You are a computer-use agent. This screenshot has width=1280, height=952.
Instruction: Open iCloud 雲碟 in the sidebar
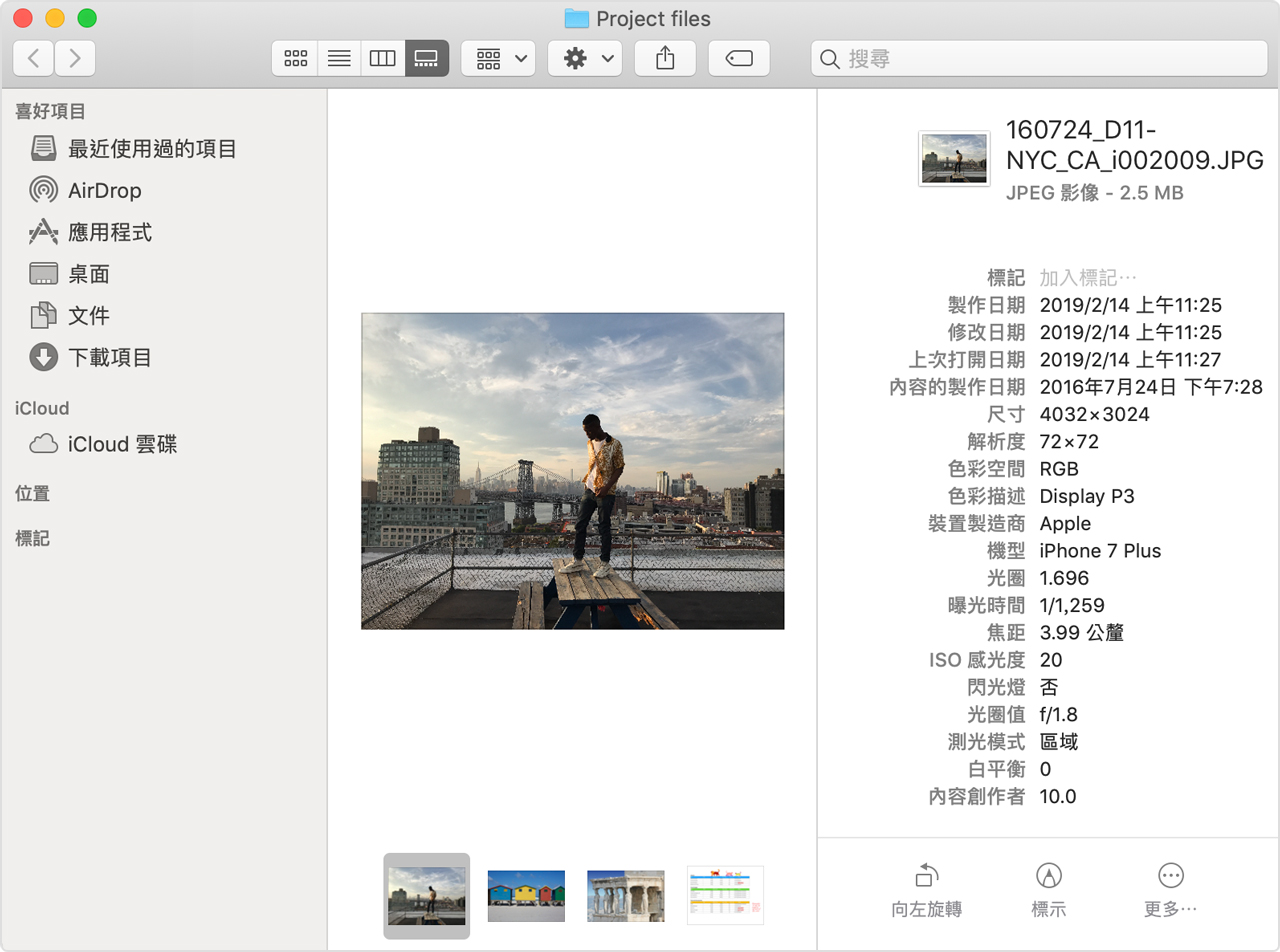point(122,445)
